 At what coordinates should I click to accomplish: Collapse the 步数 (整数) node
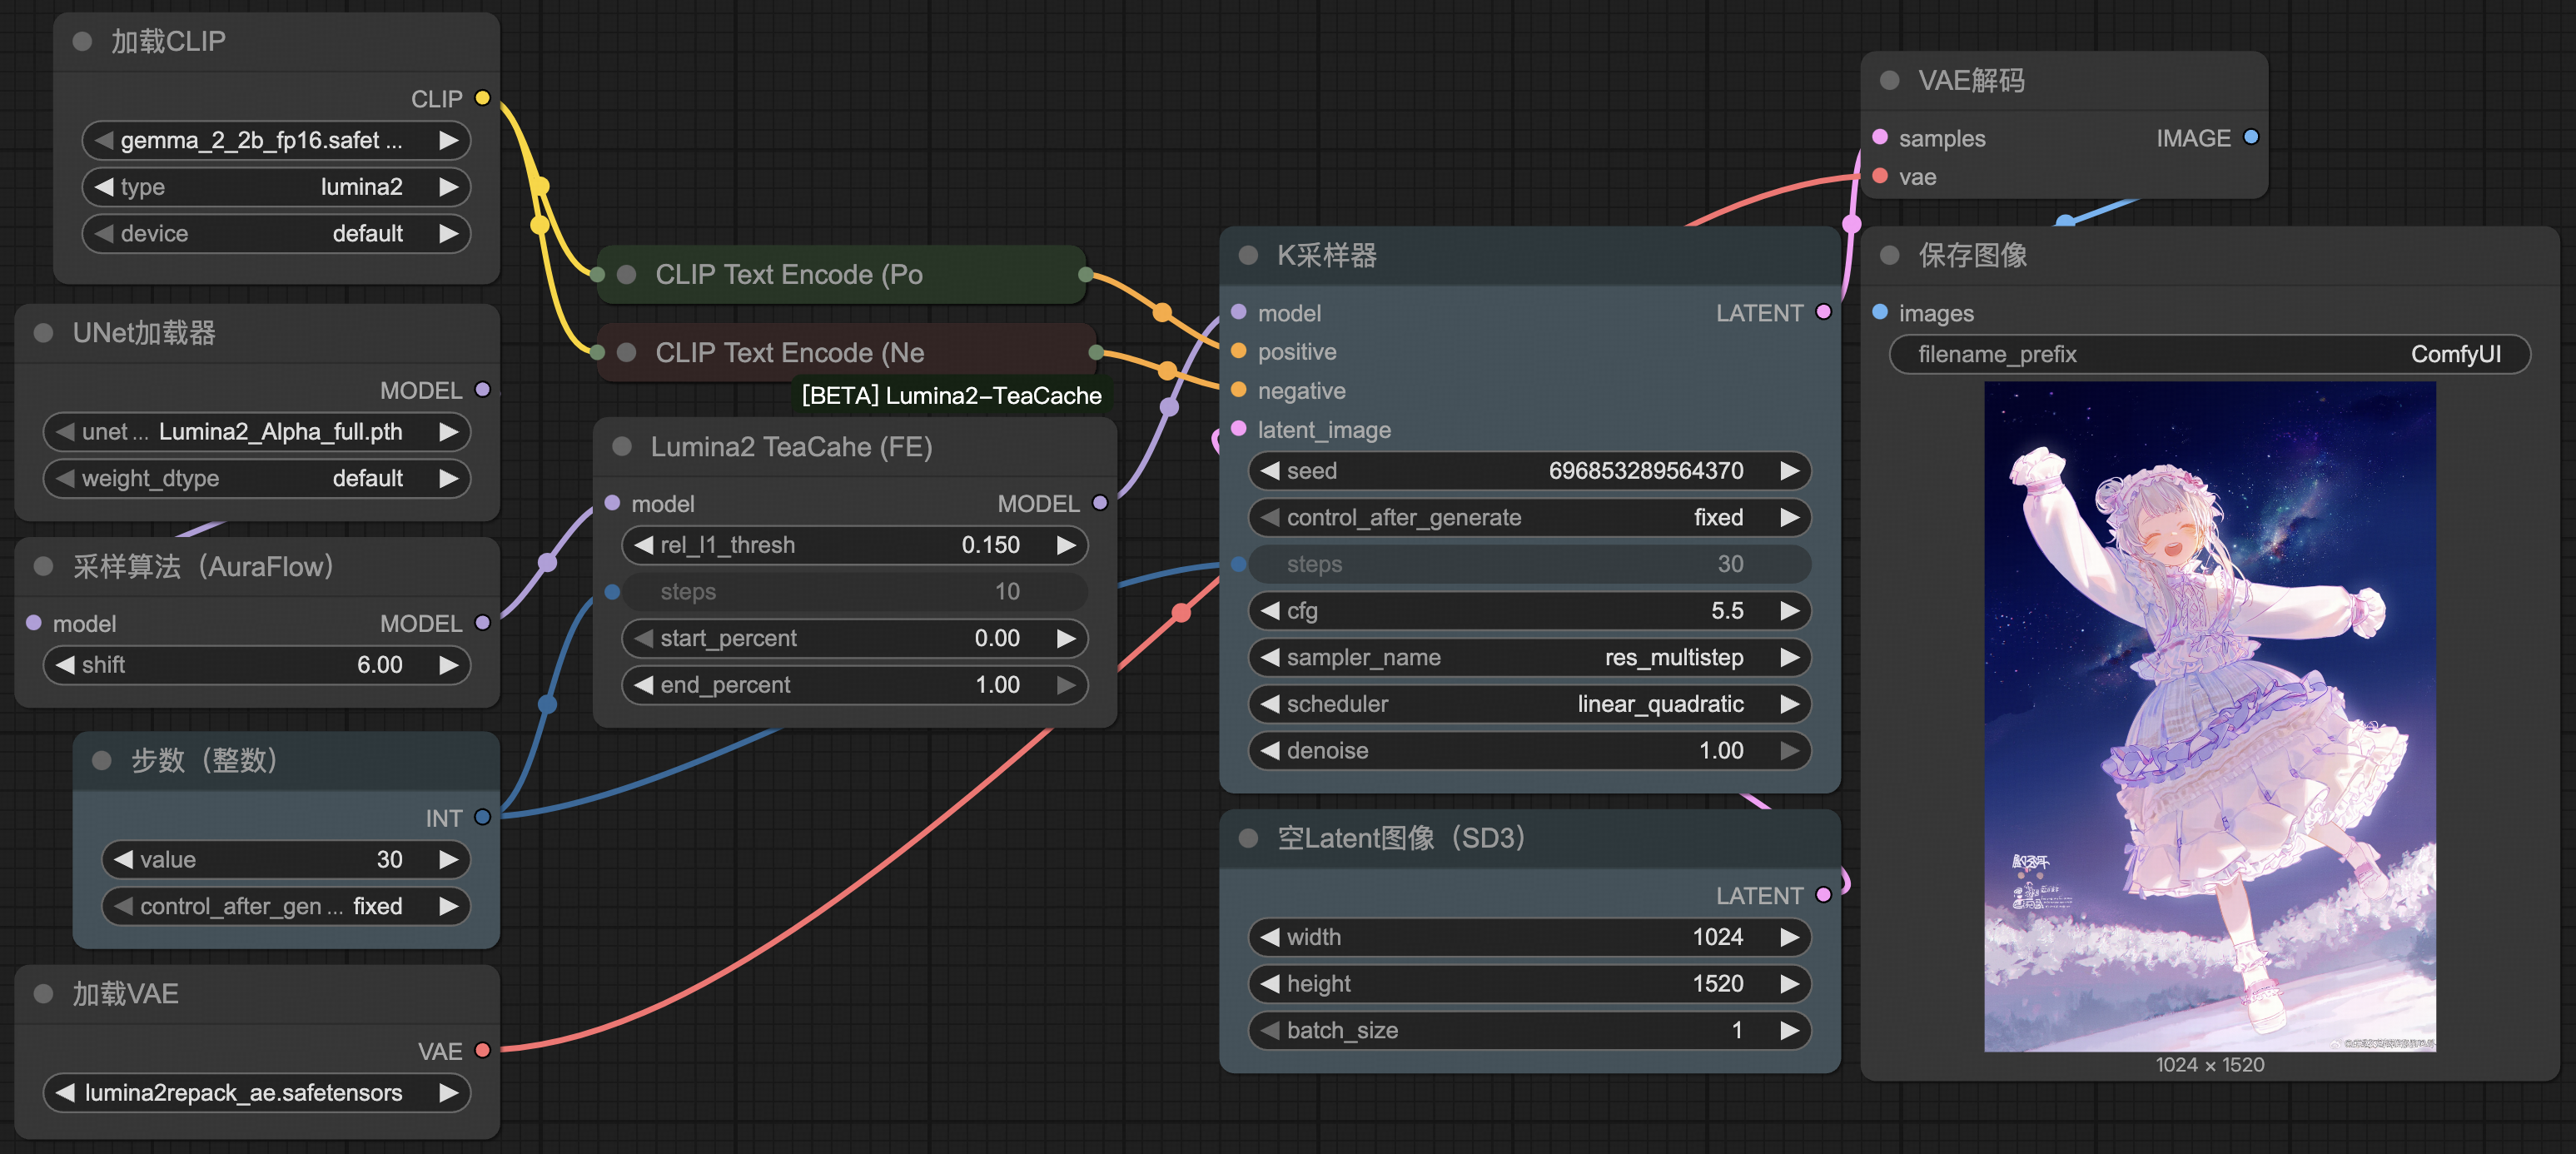[102, 760]
